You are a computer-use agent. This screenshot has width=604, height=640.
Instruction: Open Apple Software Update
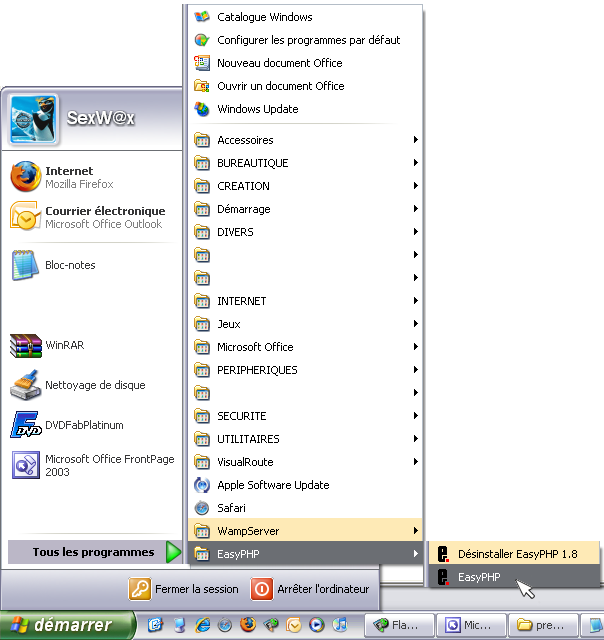pyautogui.click(x=305, y=485)
